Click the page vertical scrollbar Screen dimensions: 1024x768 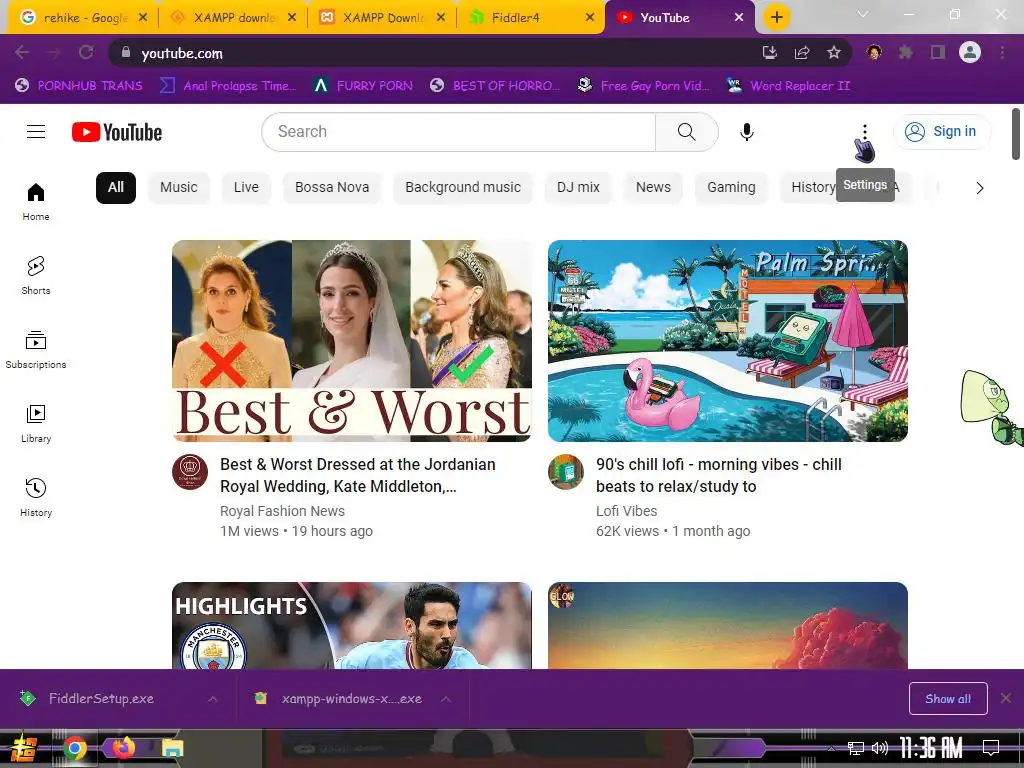click(x=1016, y=134)
